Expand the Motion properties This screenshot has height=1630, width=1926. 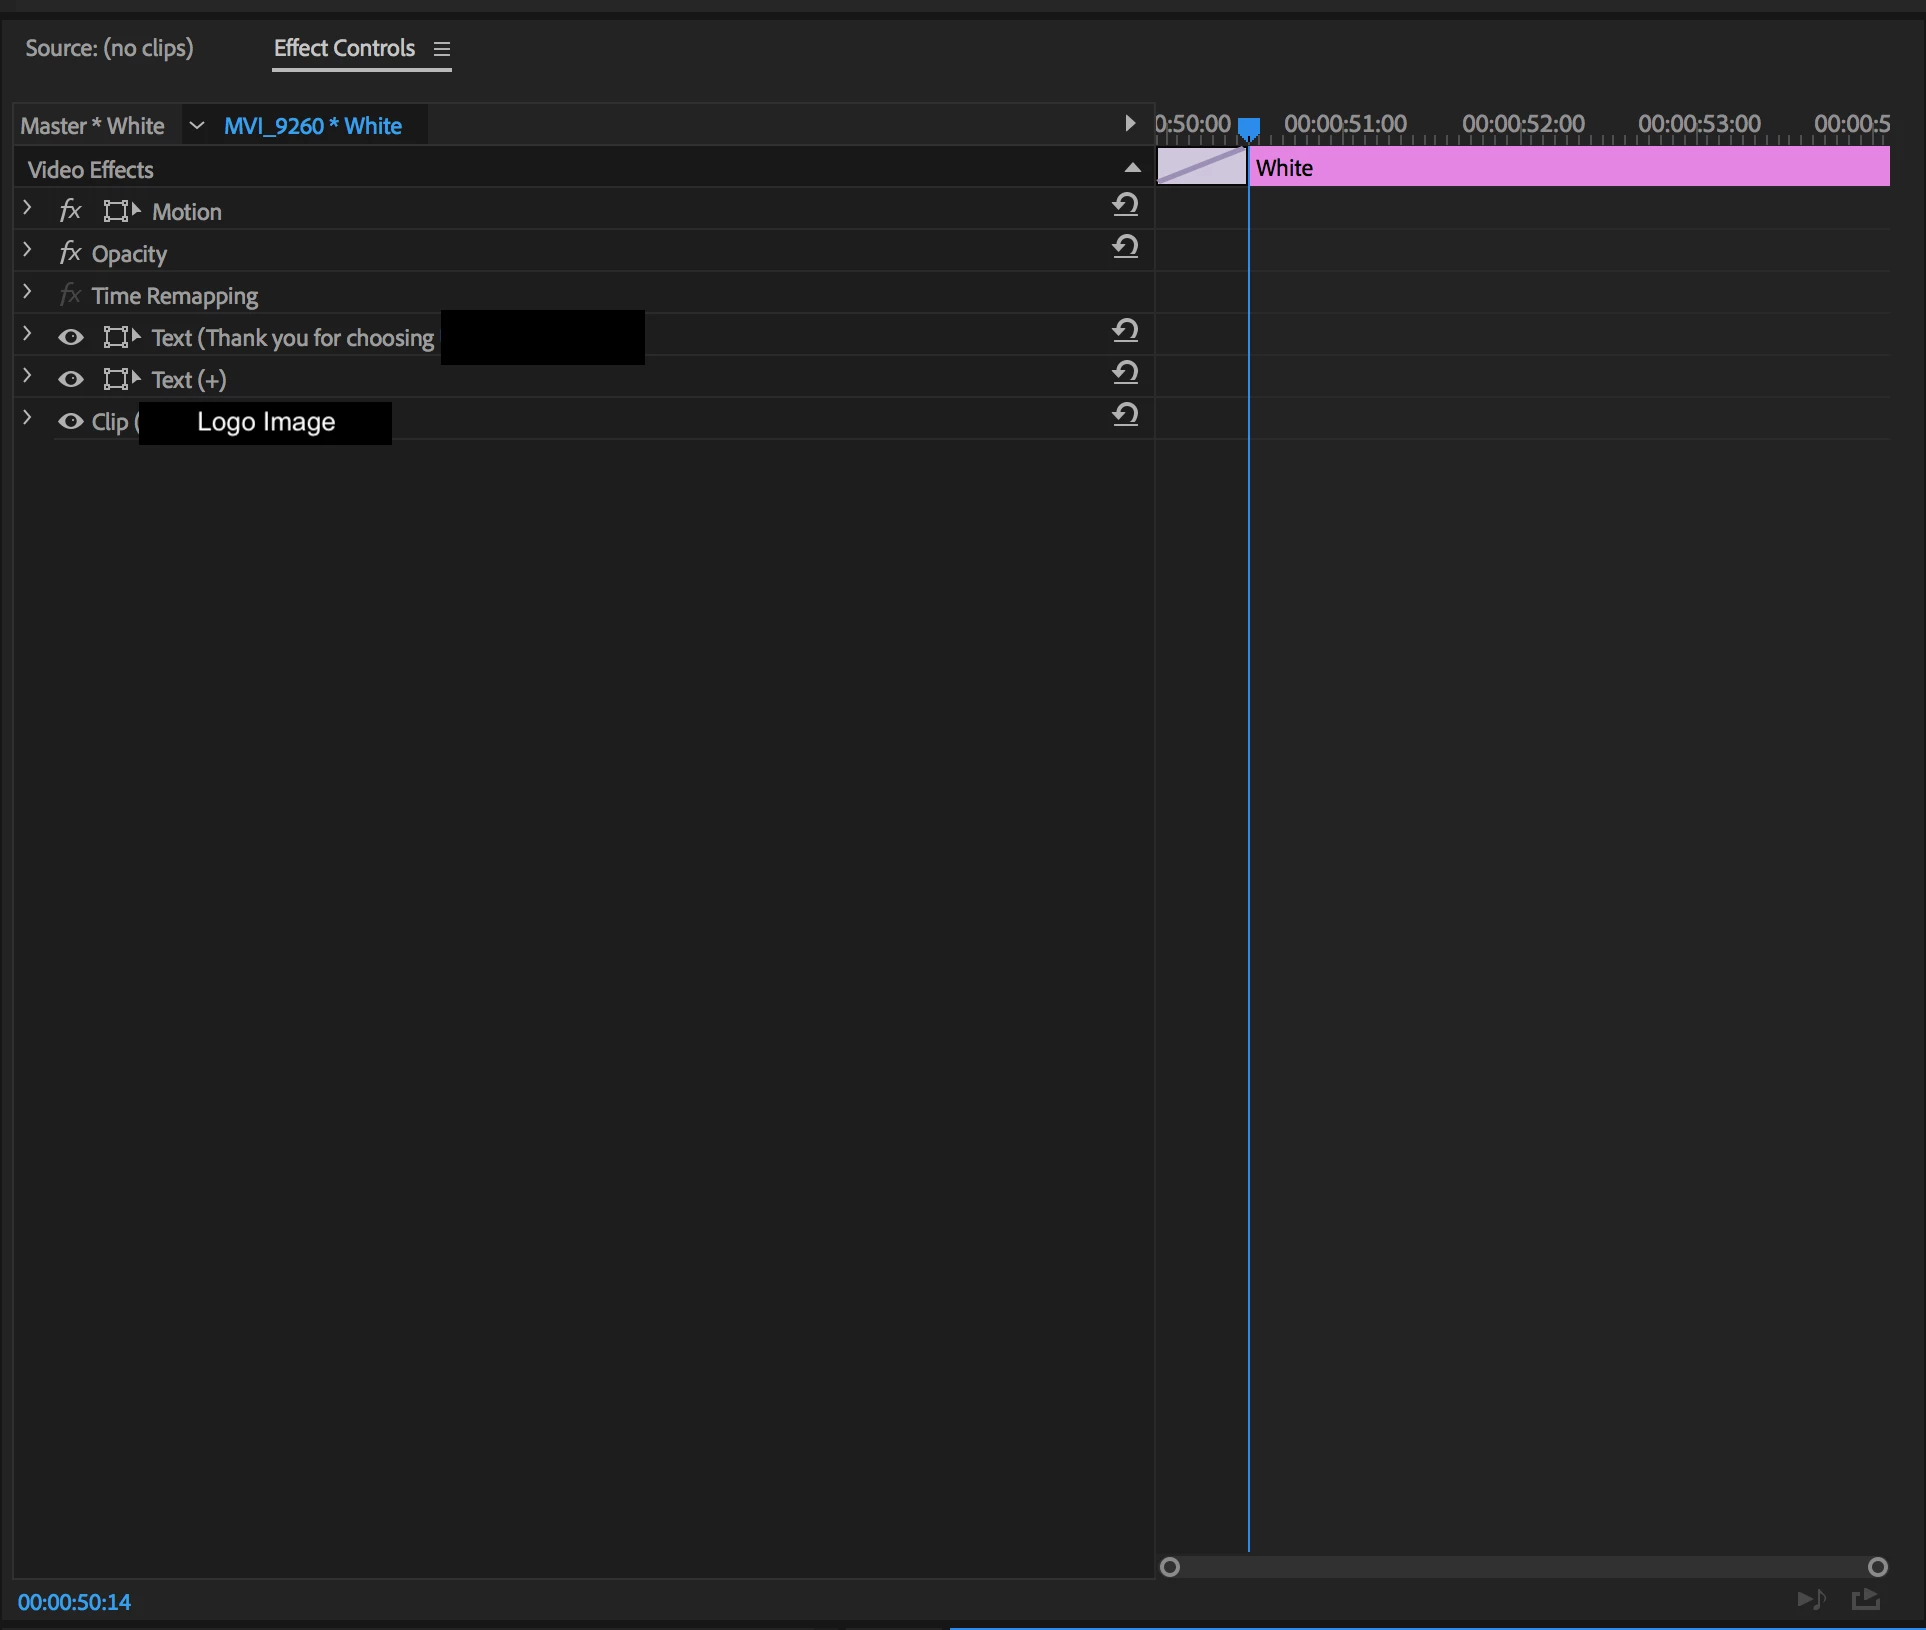27,208
